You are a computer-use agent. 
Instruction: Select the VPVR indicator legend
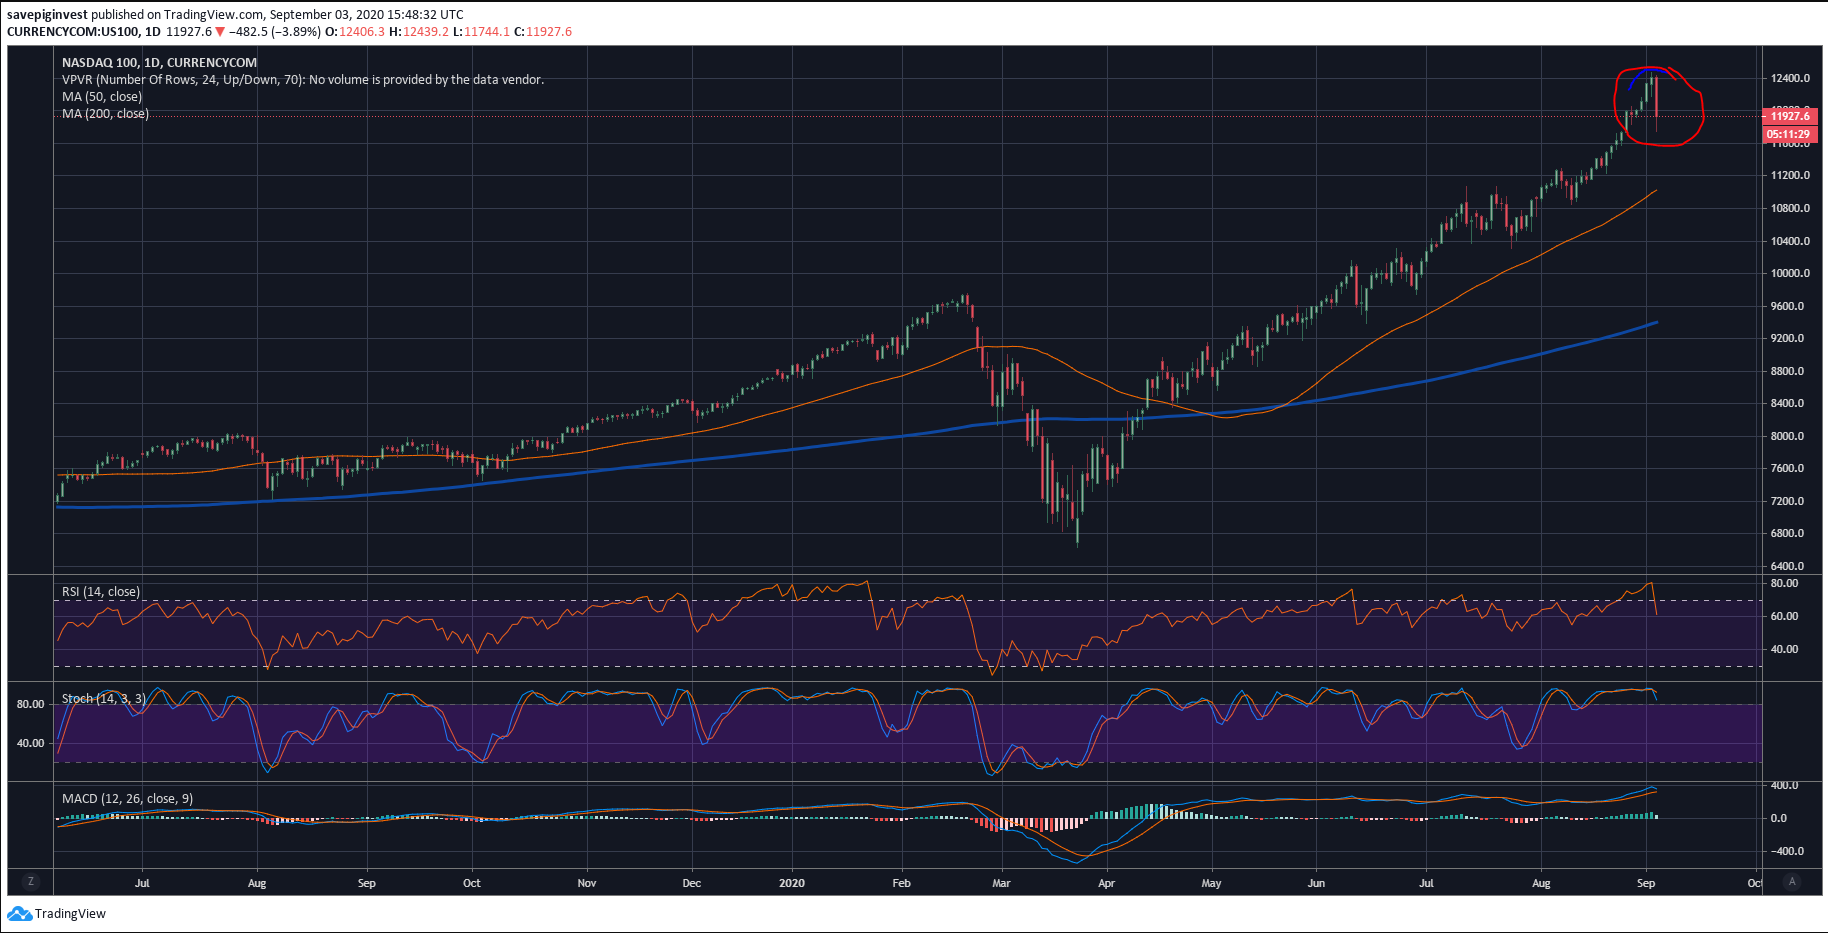click(302, 80)
